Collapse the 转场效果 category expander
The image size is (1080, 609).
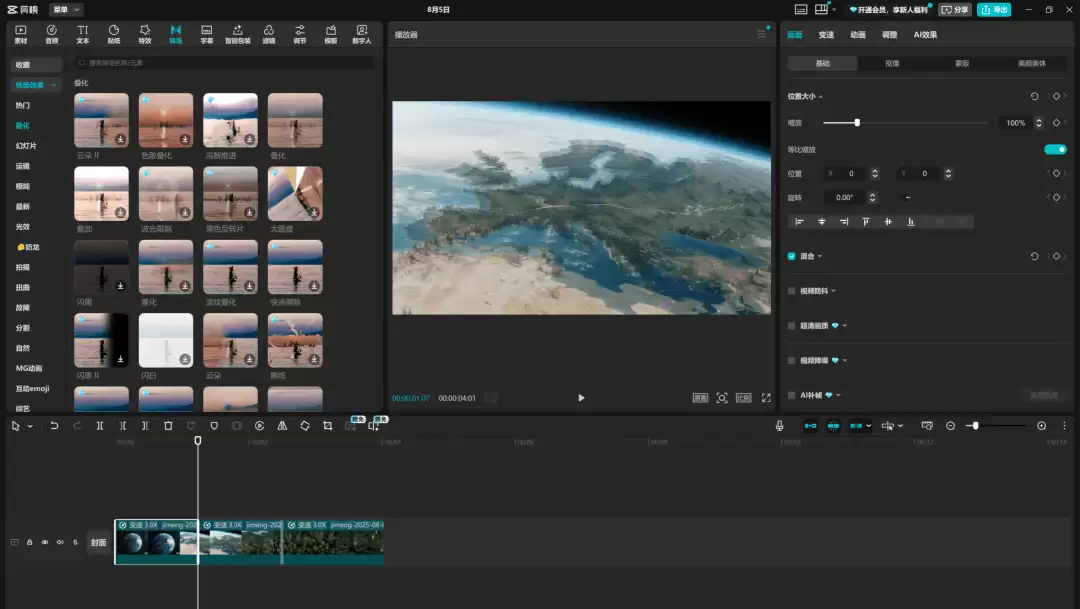click(54, 85)
